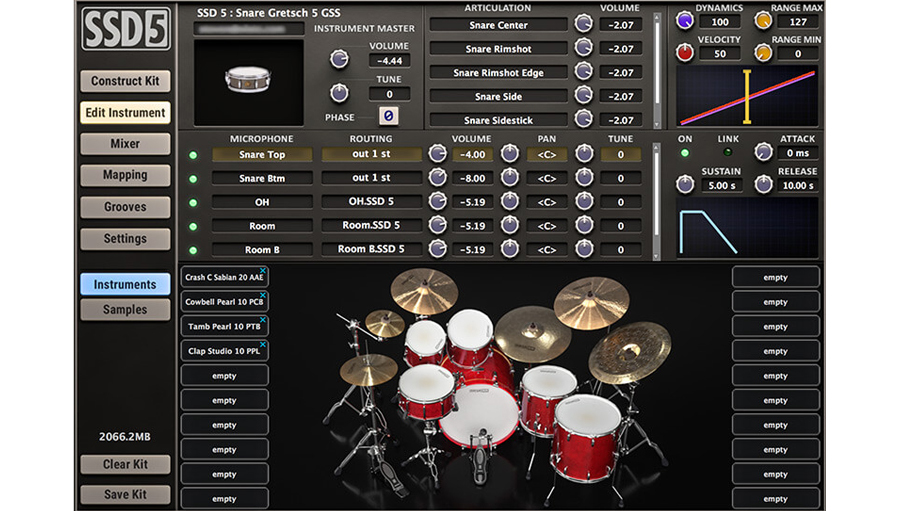This screenshot has height=511, width=900.
Task: Toggle the Room B microphone on/off light
Action: (193, 250)
